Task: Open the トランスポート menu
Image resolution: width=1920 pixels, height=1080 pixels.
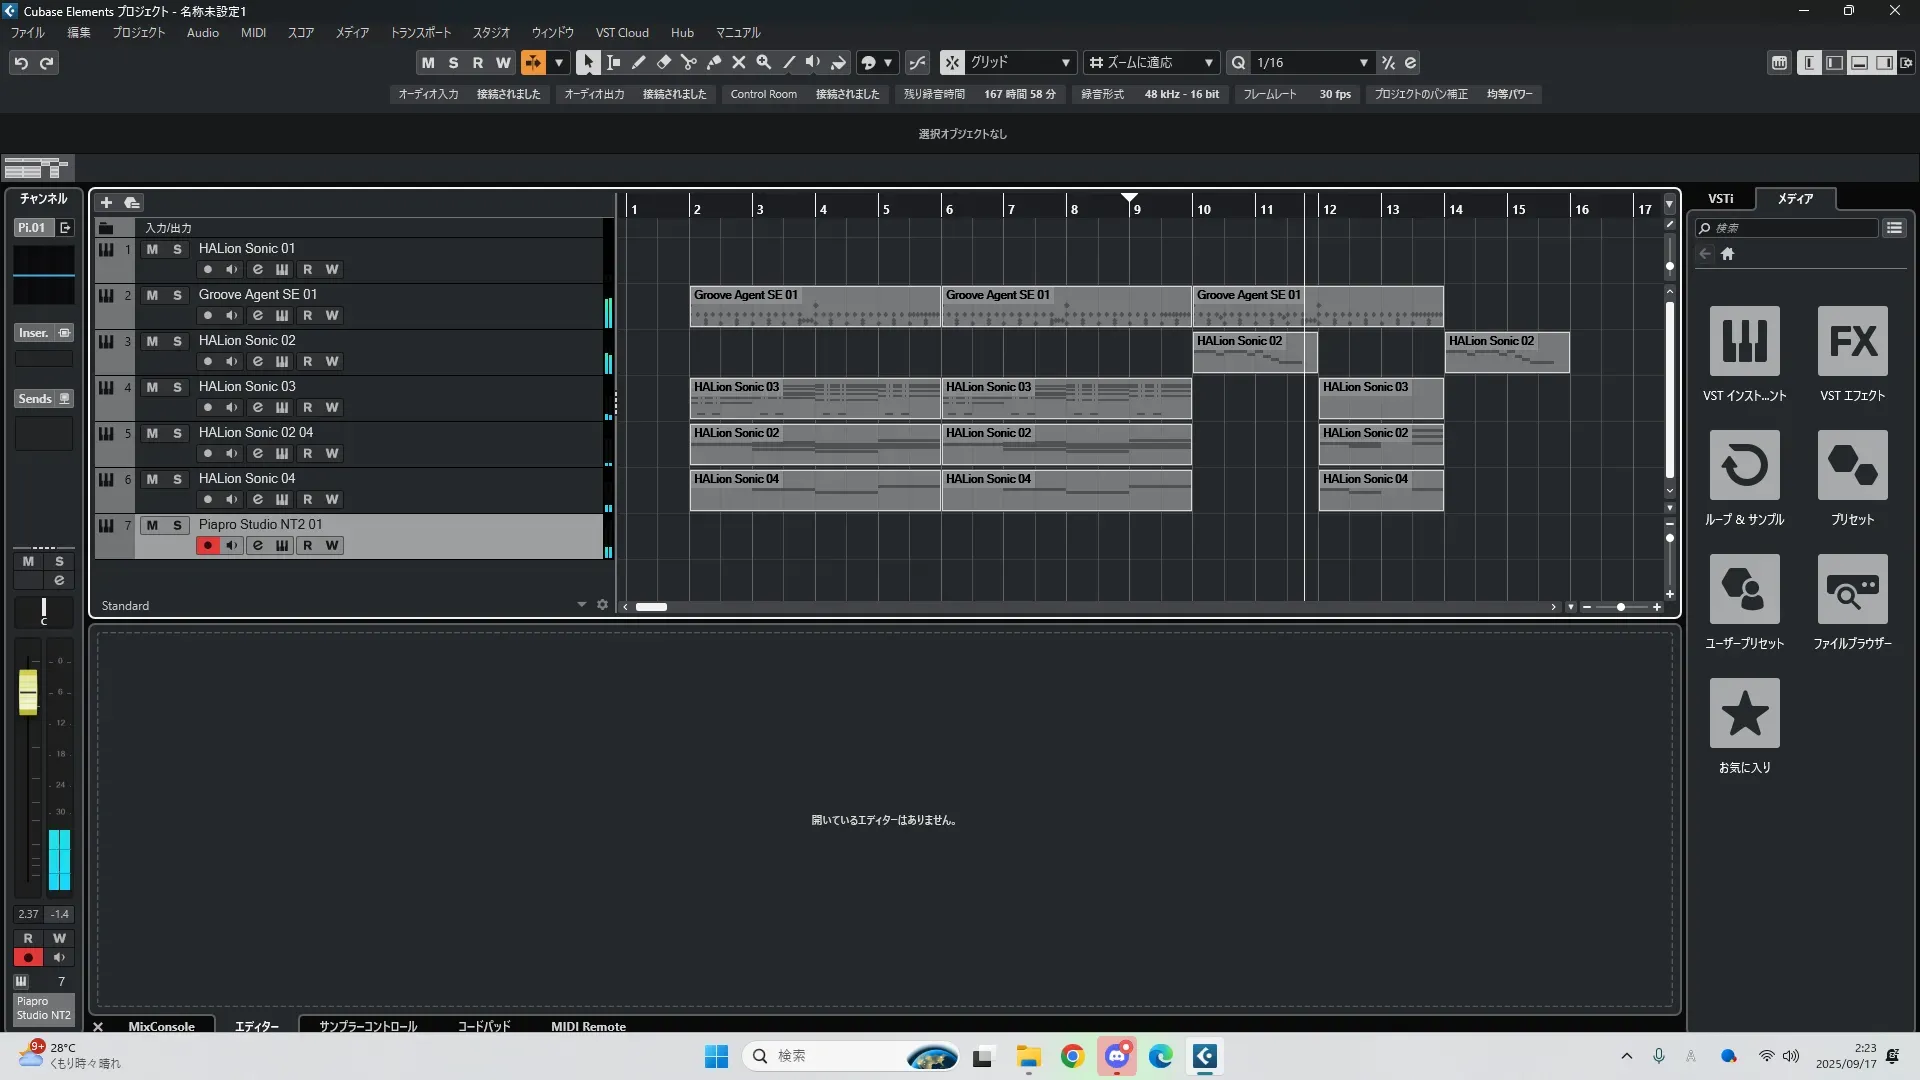Action: click(420, 33)
